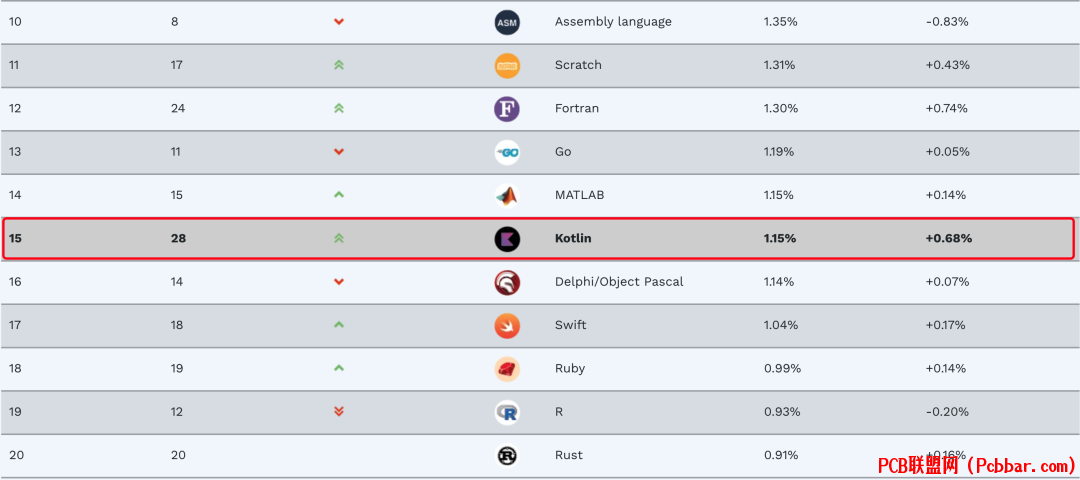Click the green double up arrow for Fortran
Viewport: 1080px width, 480px height.
[338, 108]
